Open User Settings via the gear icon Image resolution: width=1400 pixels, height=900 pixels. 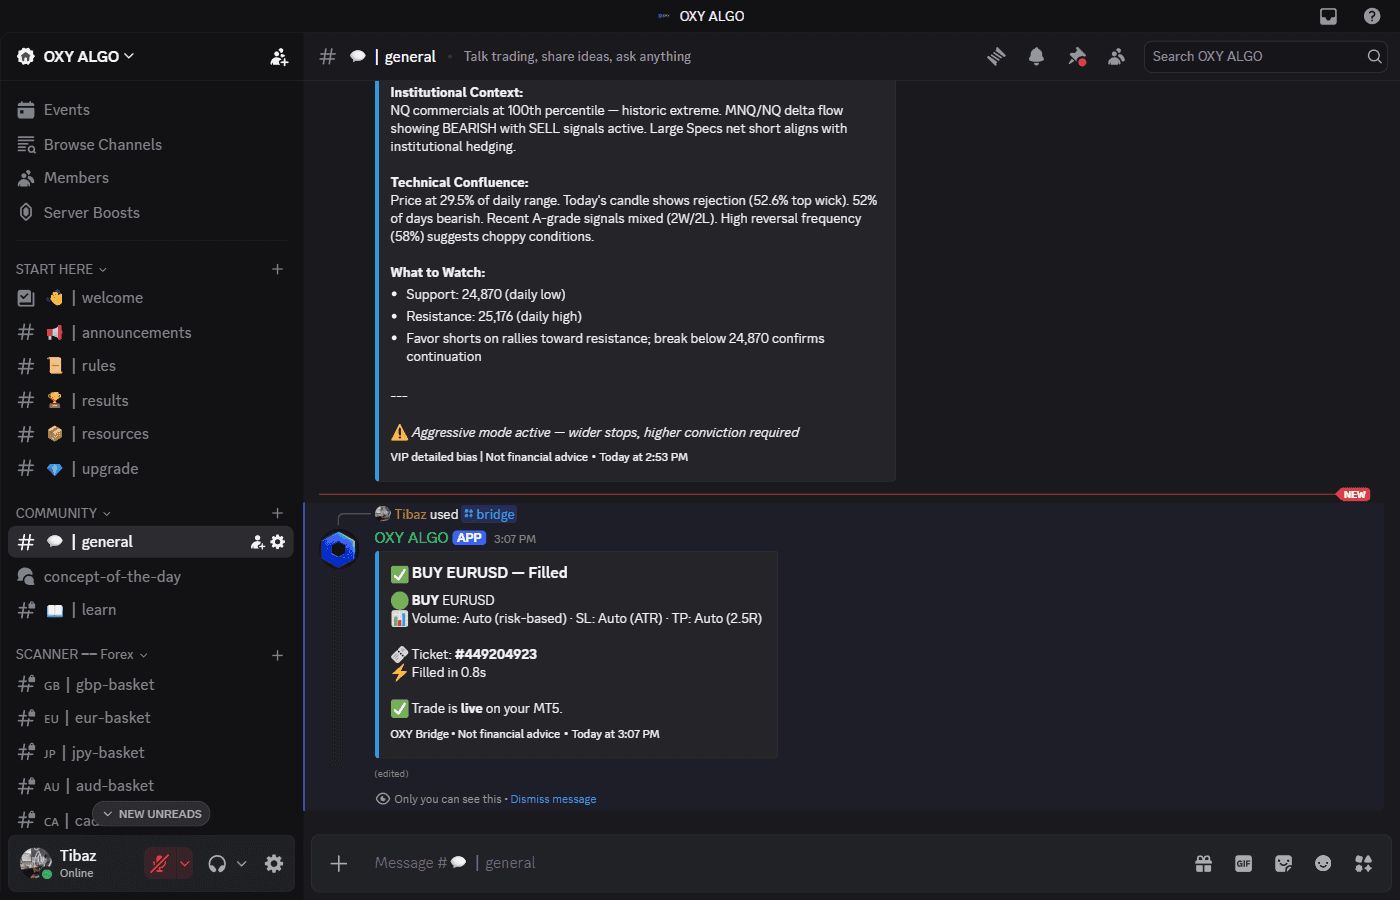click(x=274, y=863)
